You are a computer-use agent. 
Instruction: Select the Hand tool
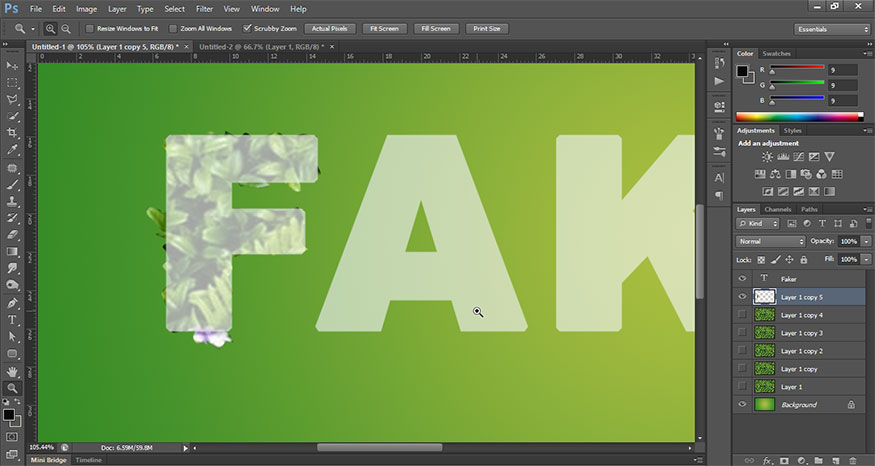(13, 371)
